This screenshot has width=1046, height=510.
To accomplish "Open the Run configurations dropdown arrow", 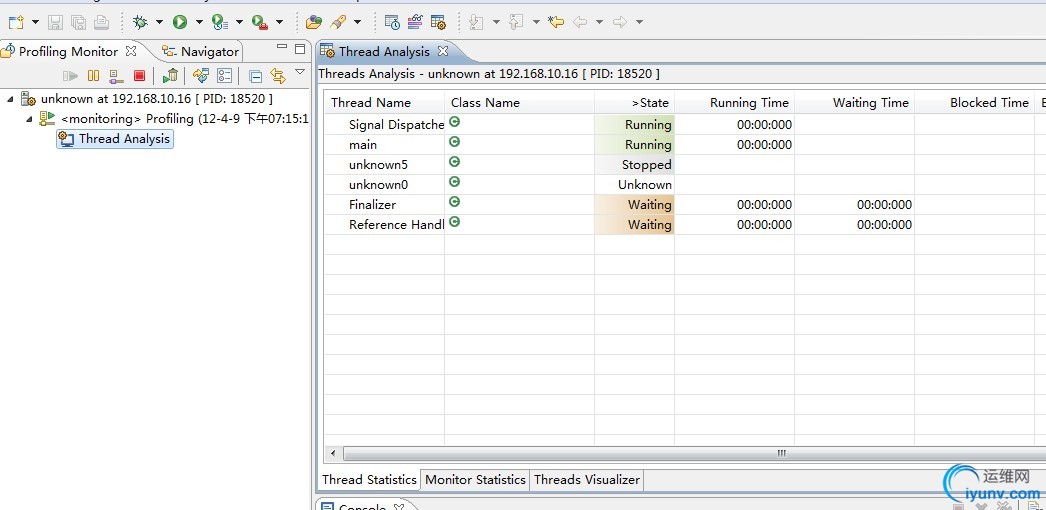I will (199, 22).
